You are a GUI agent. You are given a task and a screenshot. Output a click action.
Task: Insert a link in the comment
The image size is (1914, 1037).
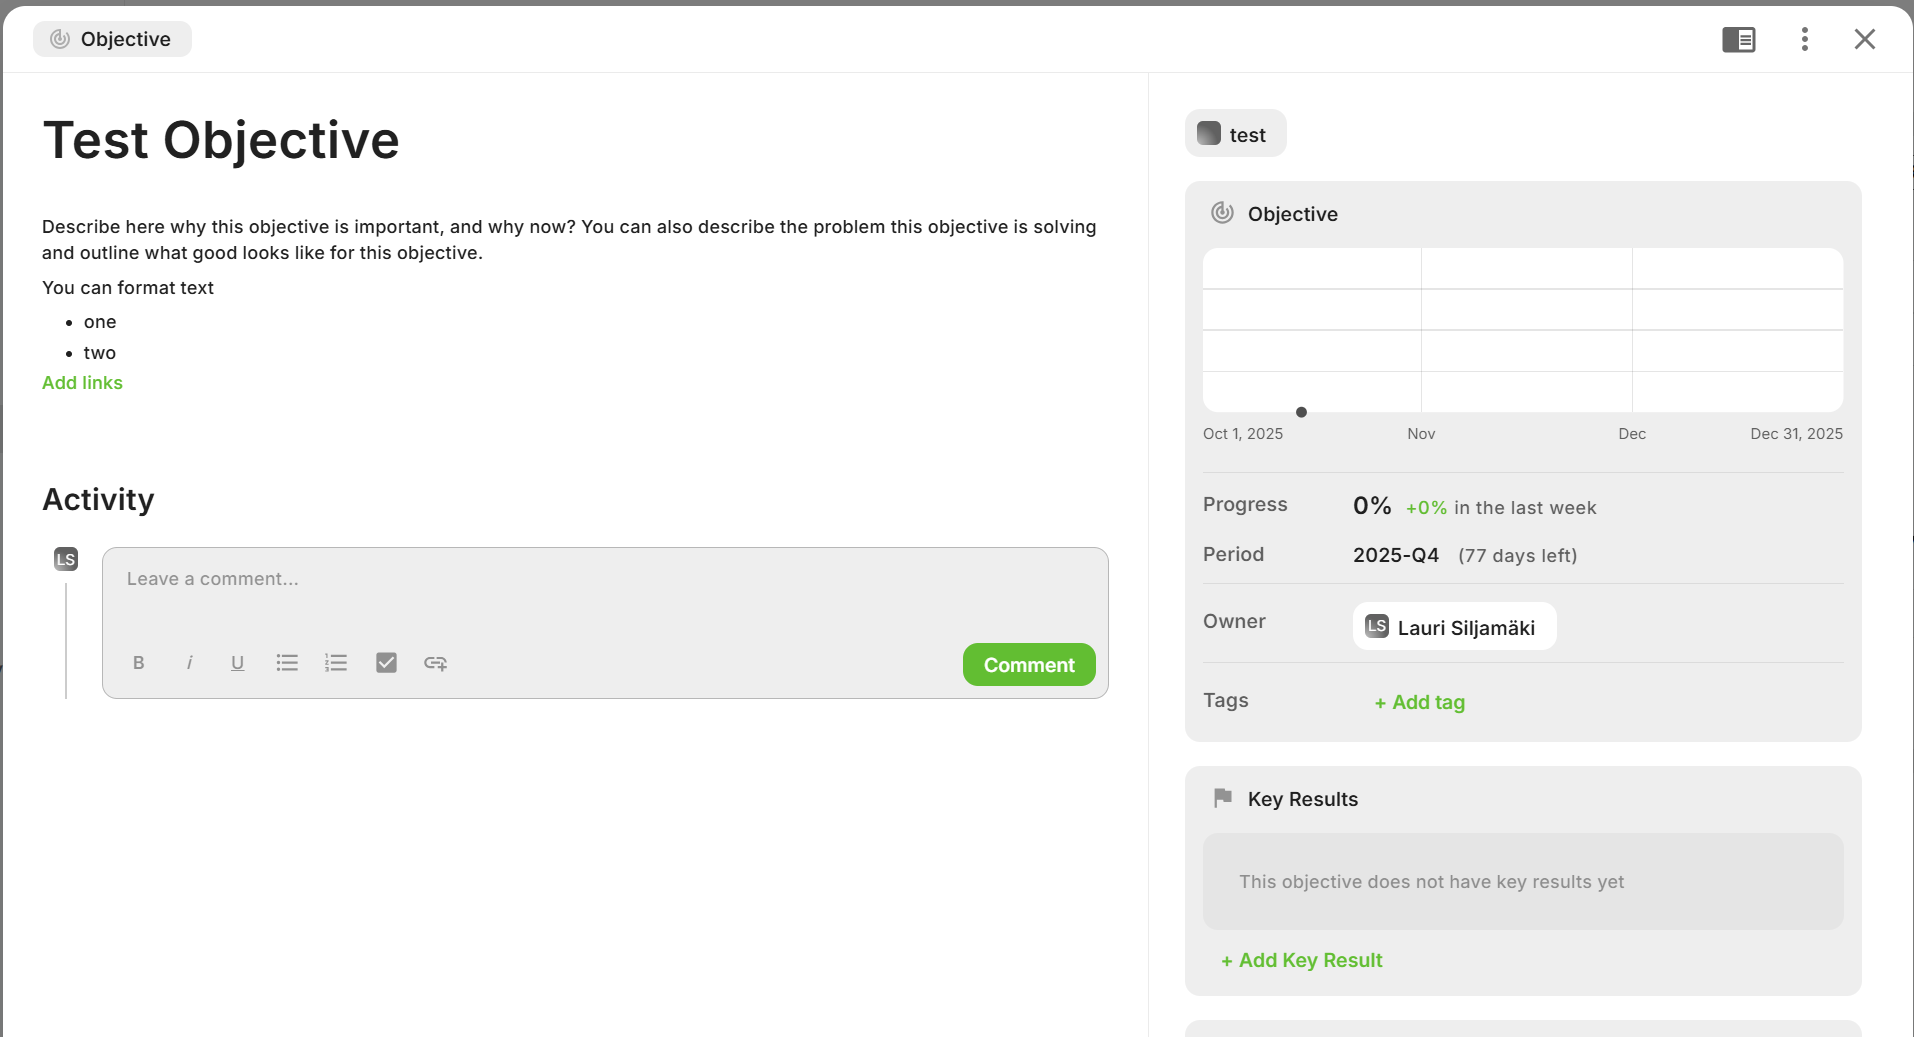pos(435,663)
